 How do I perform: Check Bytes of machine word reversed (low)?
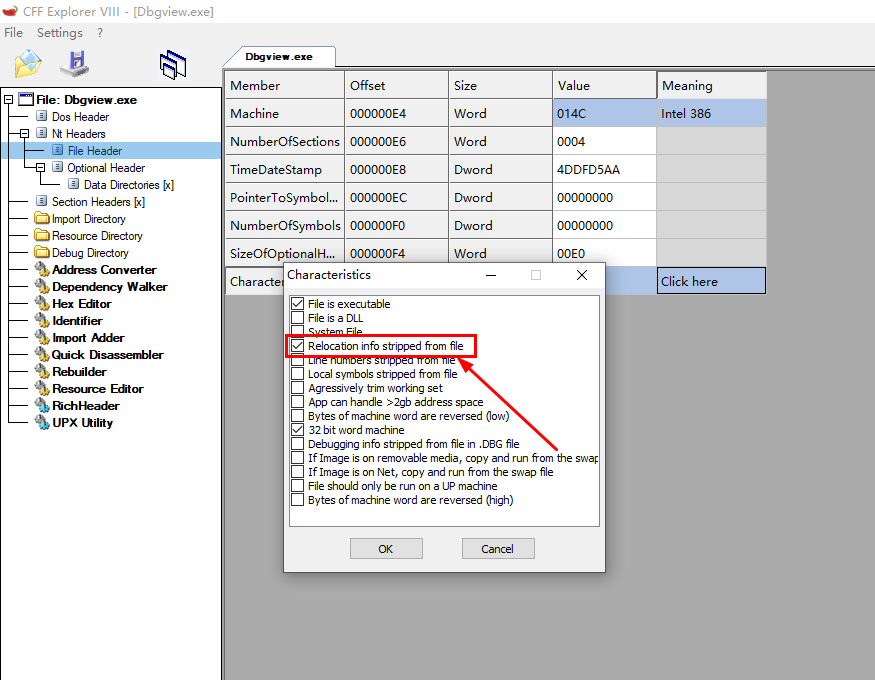(297, 416)
